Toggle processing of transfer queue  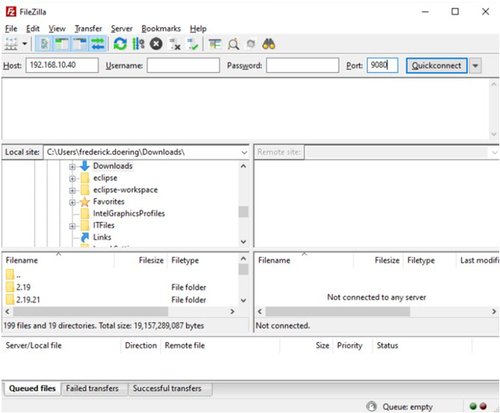pos(138,44)
